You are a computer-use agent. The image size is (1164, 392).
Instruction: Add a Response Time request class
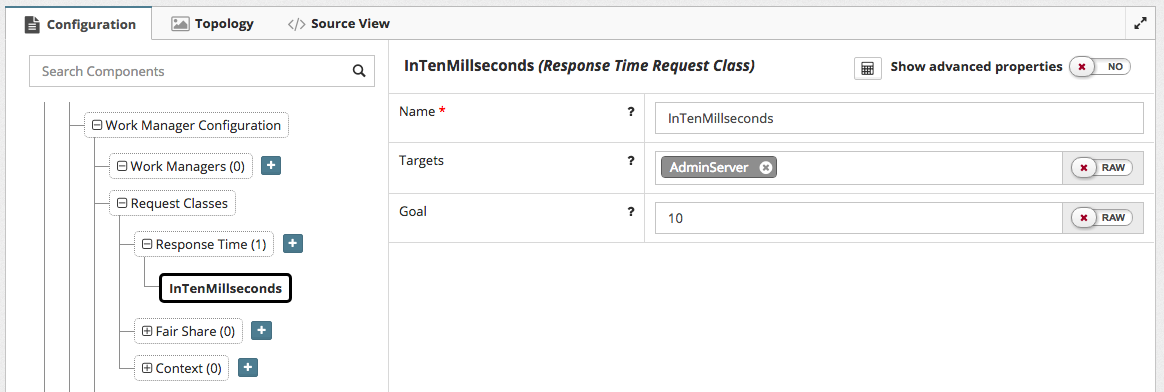click(292, 243)
